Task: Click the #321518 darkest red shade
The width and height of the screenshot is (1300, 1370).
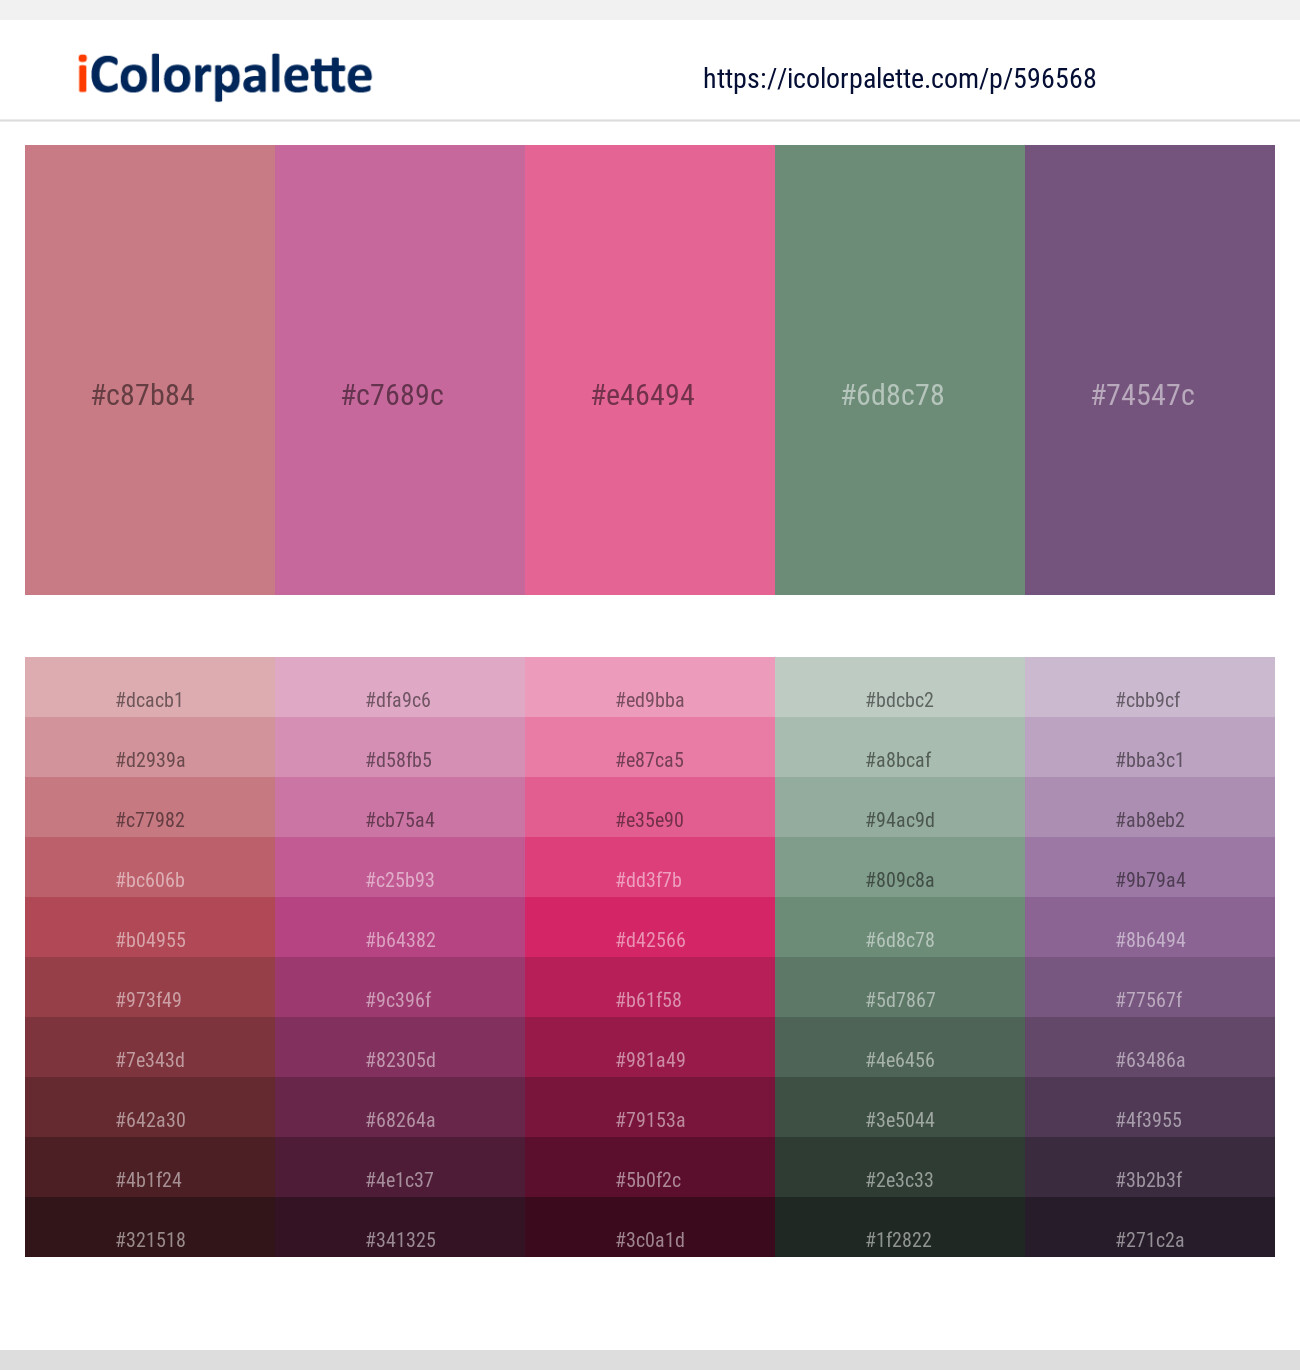Action: coord(150,1228)
